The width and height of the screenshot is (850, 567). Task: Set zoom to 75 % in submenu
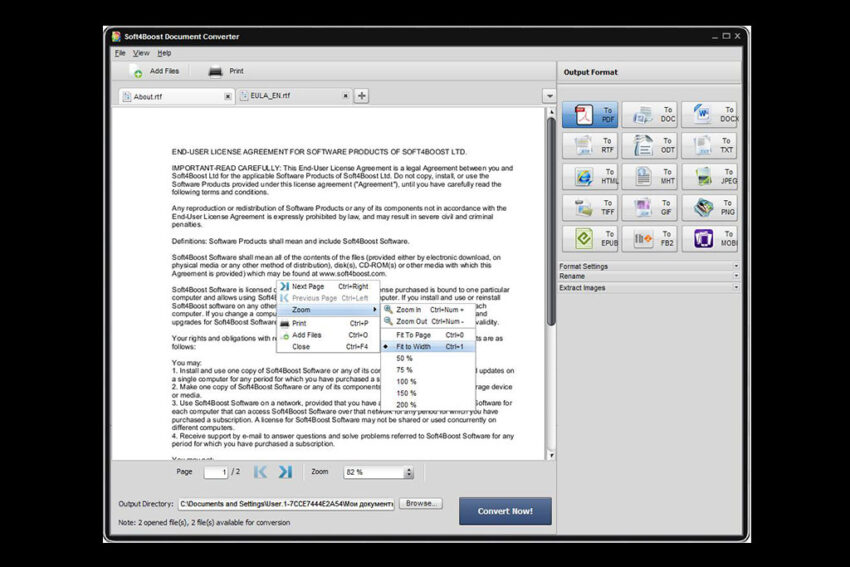pos(428,370)
